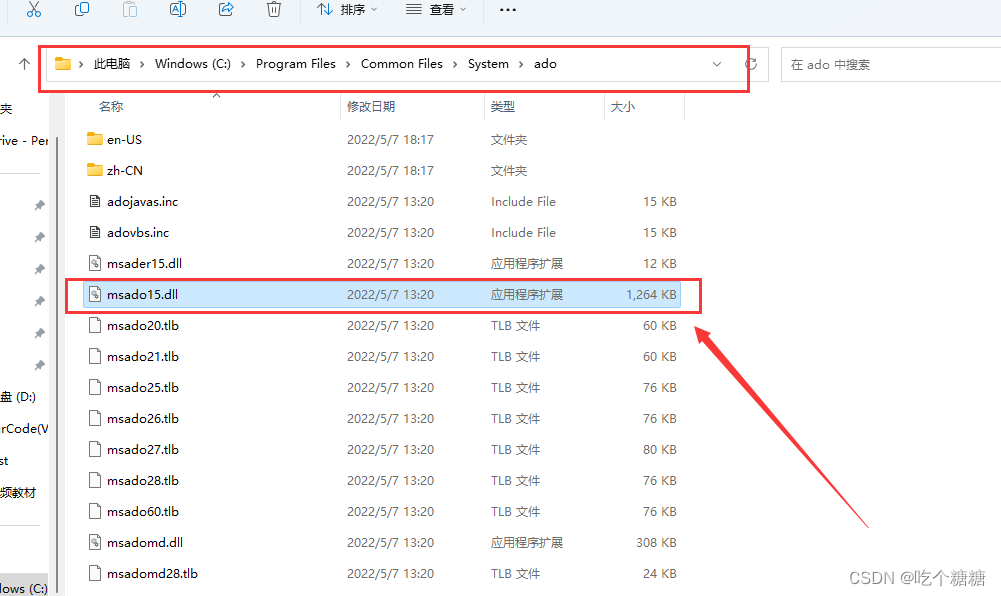Select the msado28.tlb file icon

click(94, 481)
